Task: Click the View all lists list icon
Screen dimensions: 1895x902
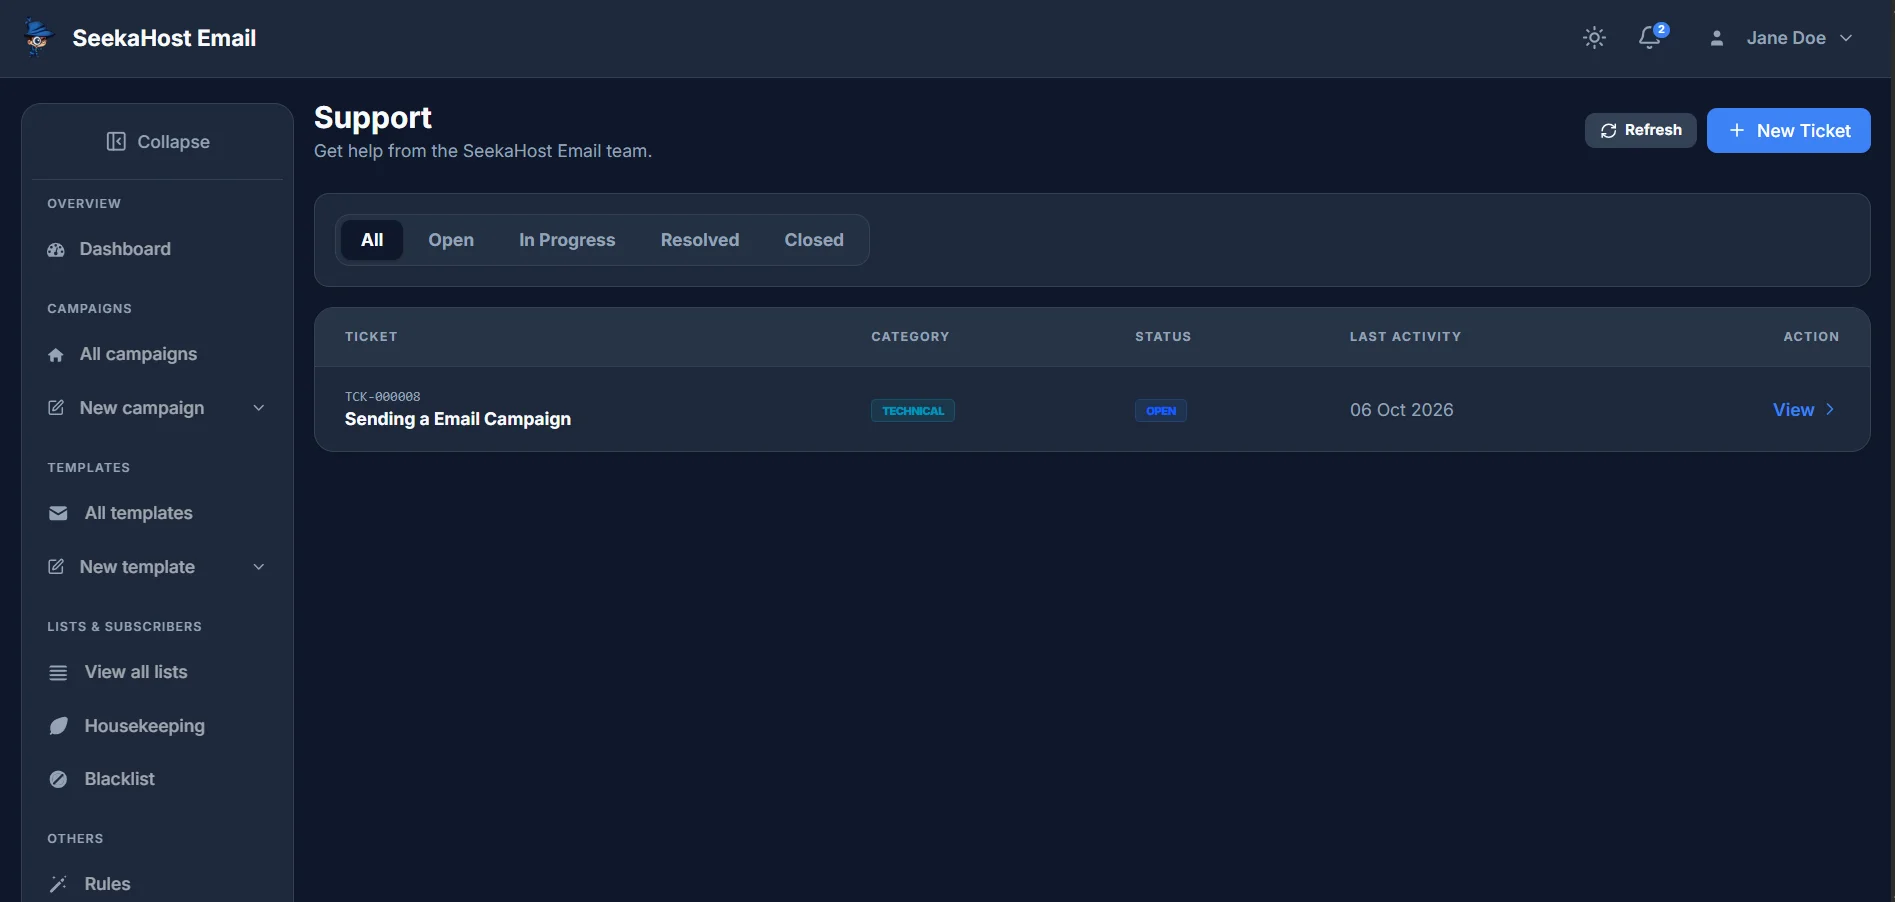Action: 58,673
